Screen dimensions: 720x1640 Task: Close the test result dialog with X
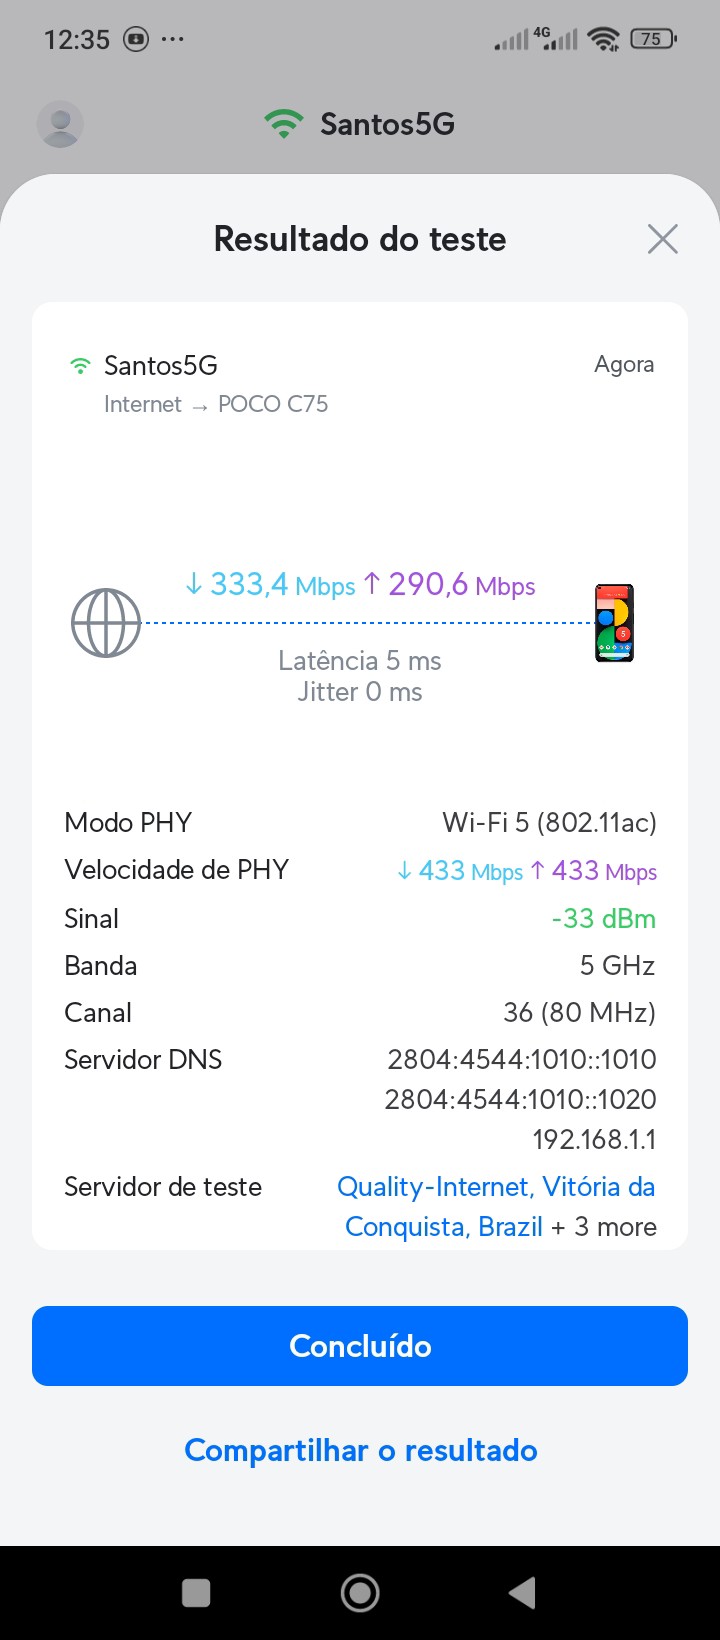662,239
